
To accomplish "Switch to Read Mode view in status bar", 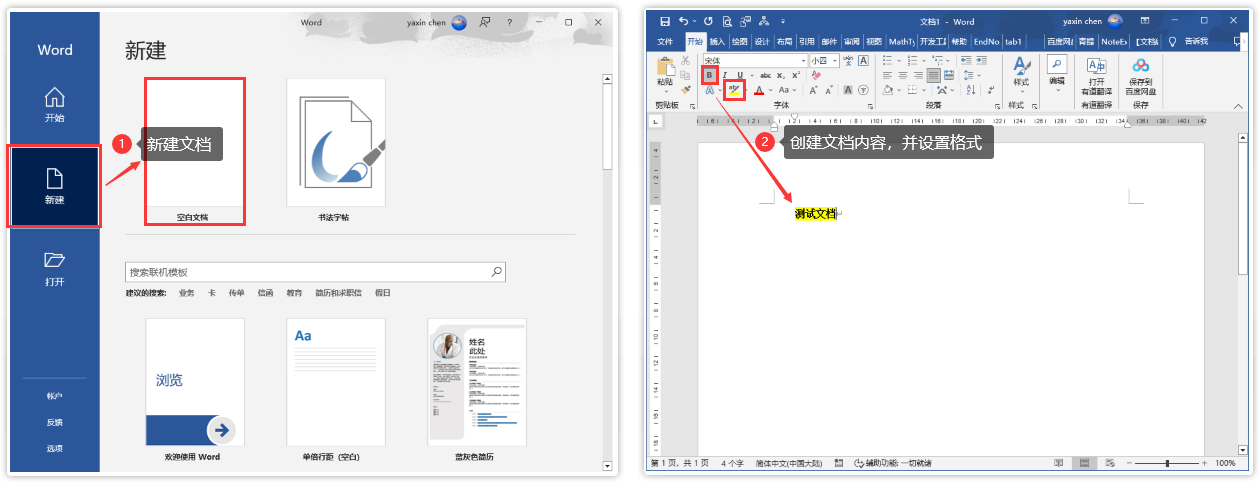I will coord(1060,464).
